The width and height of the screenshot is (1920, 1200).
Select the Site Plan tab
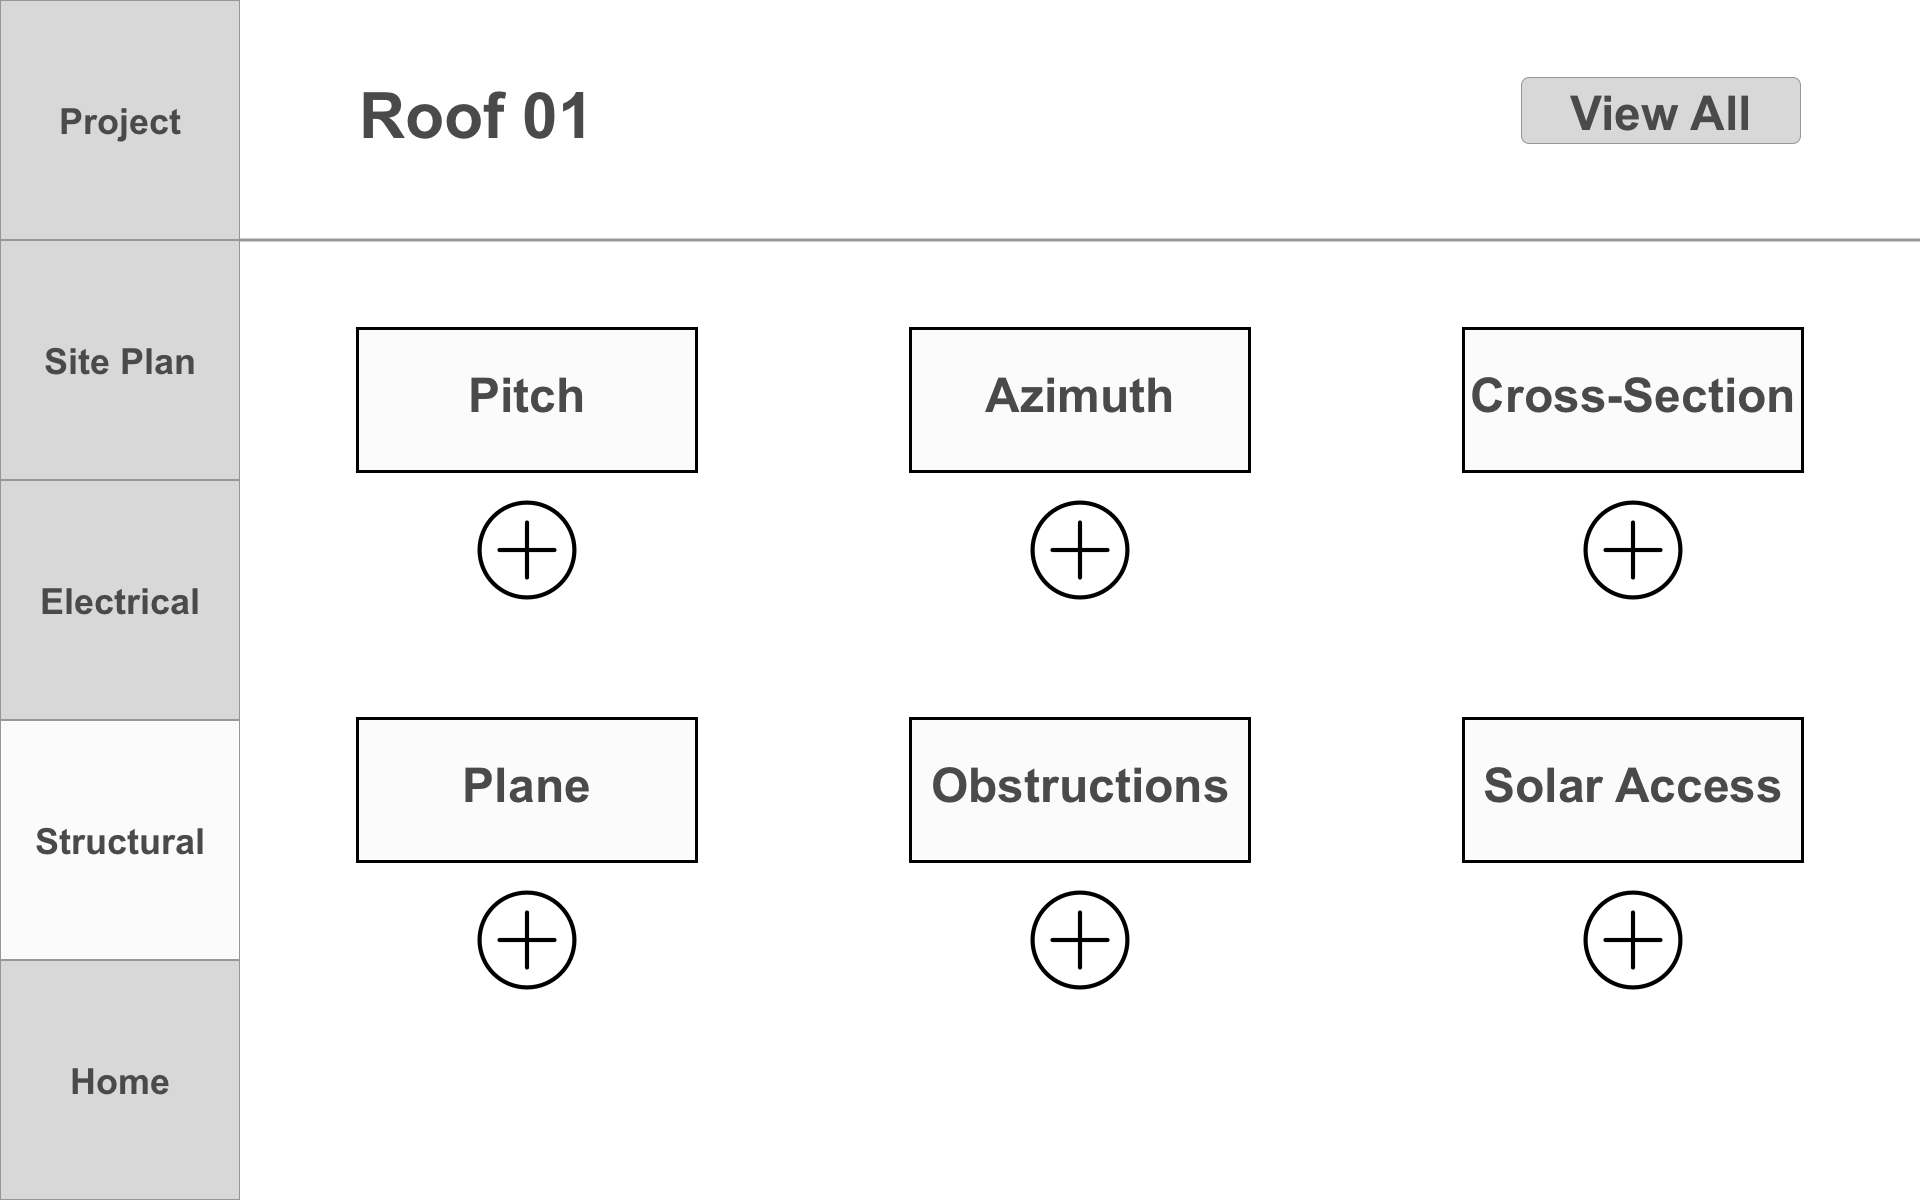(122, 359)
